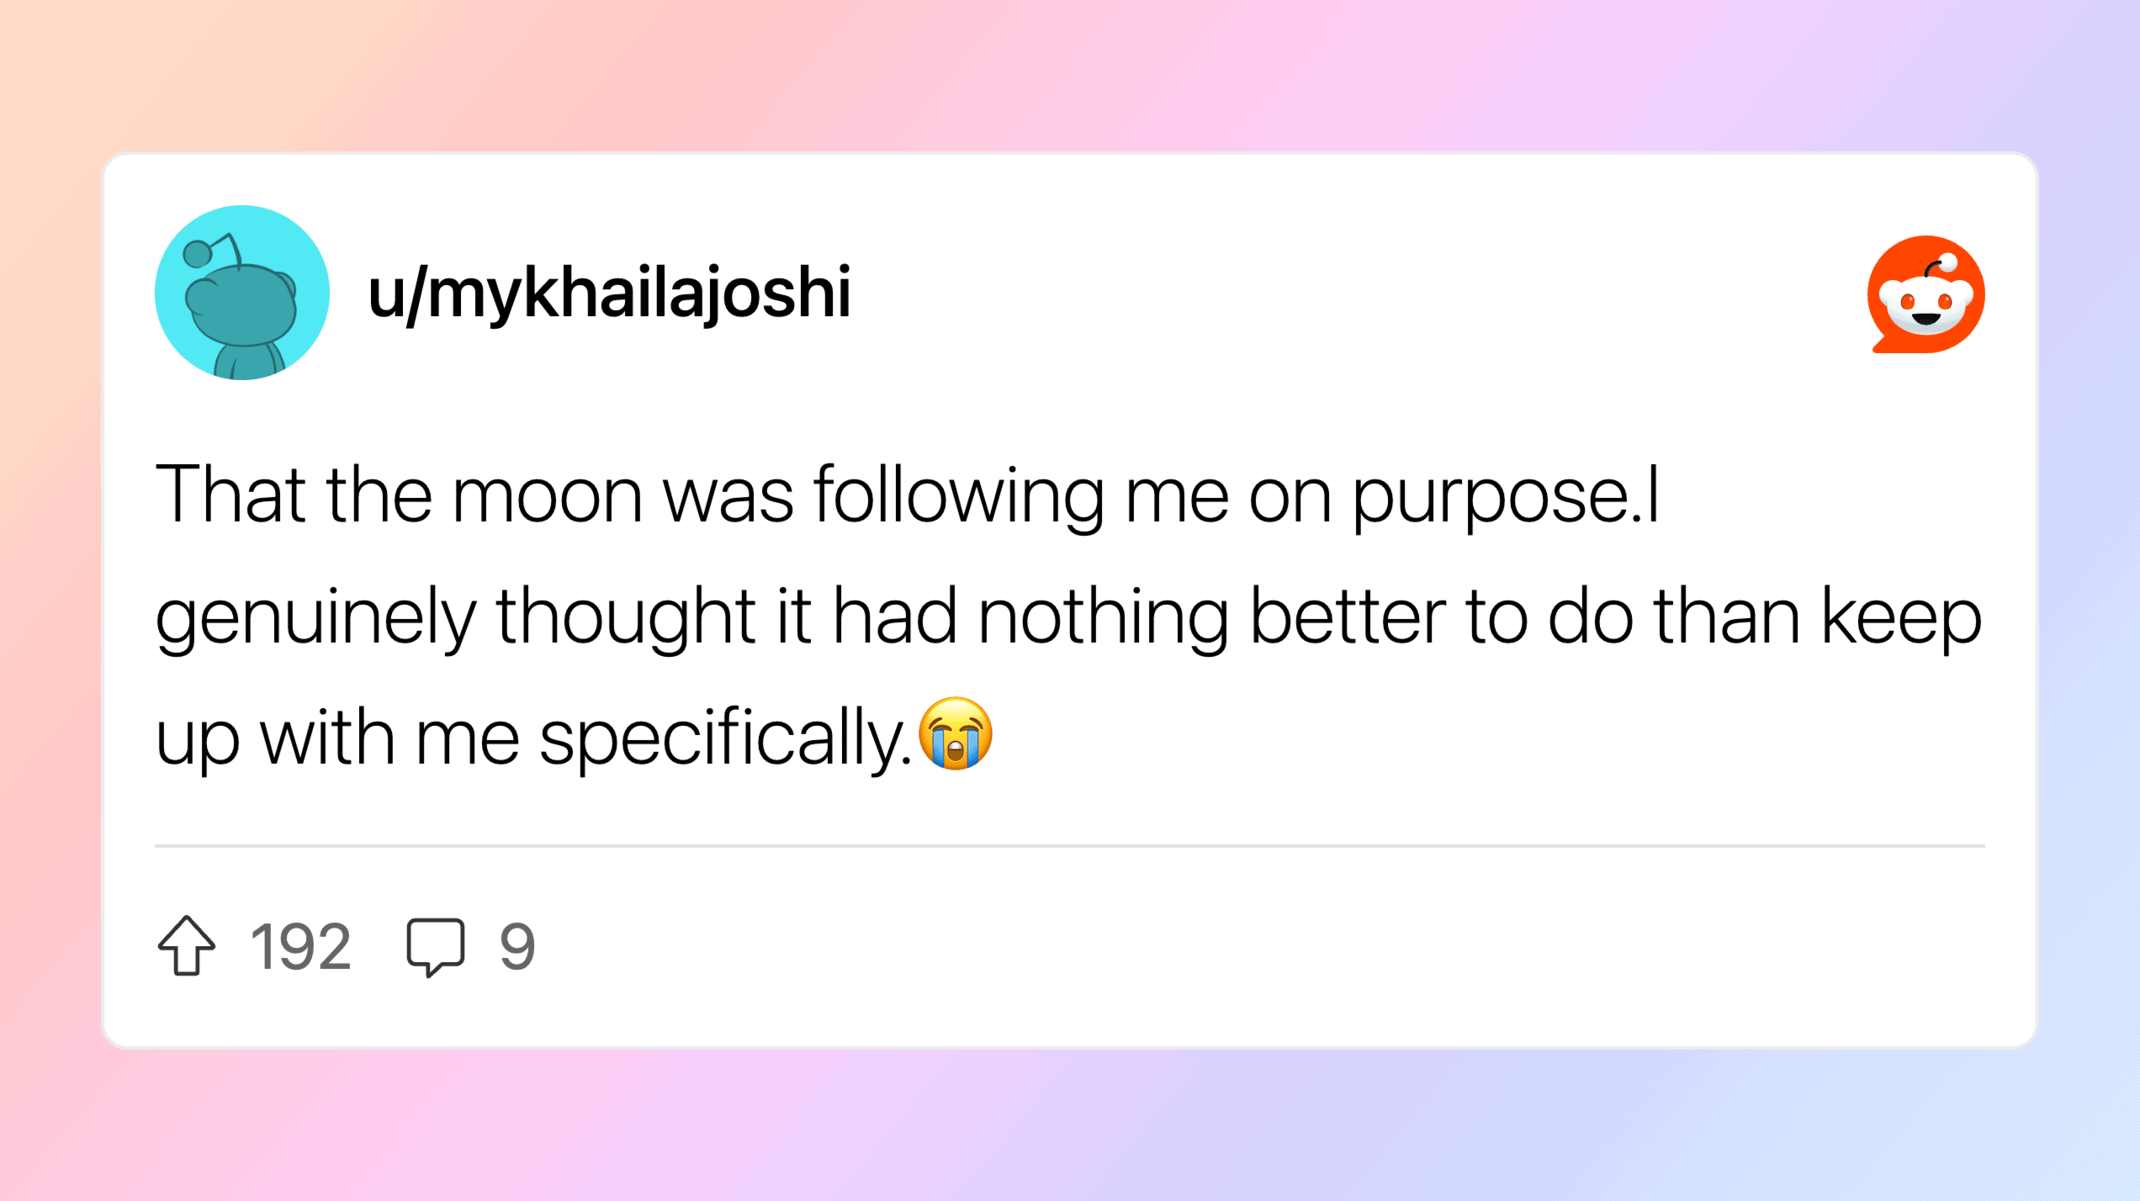
Task: Click the crying face emoji
Action: click(956, 734)
